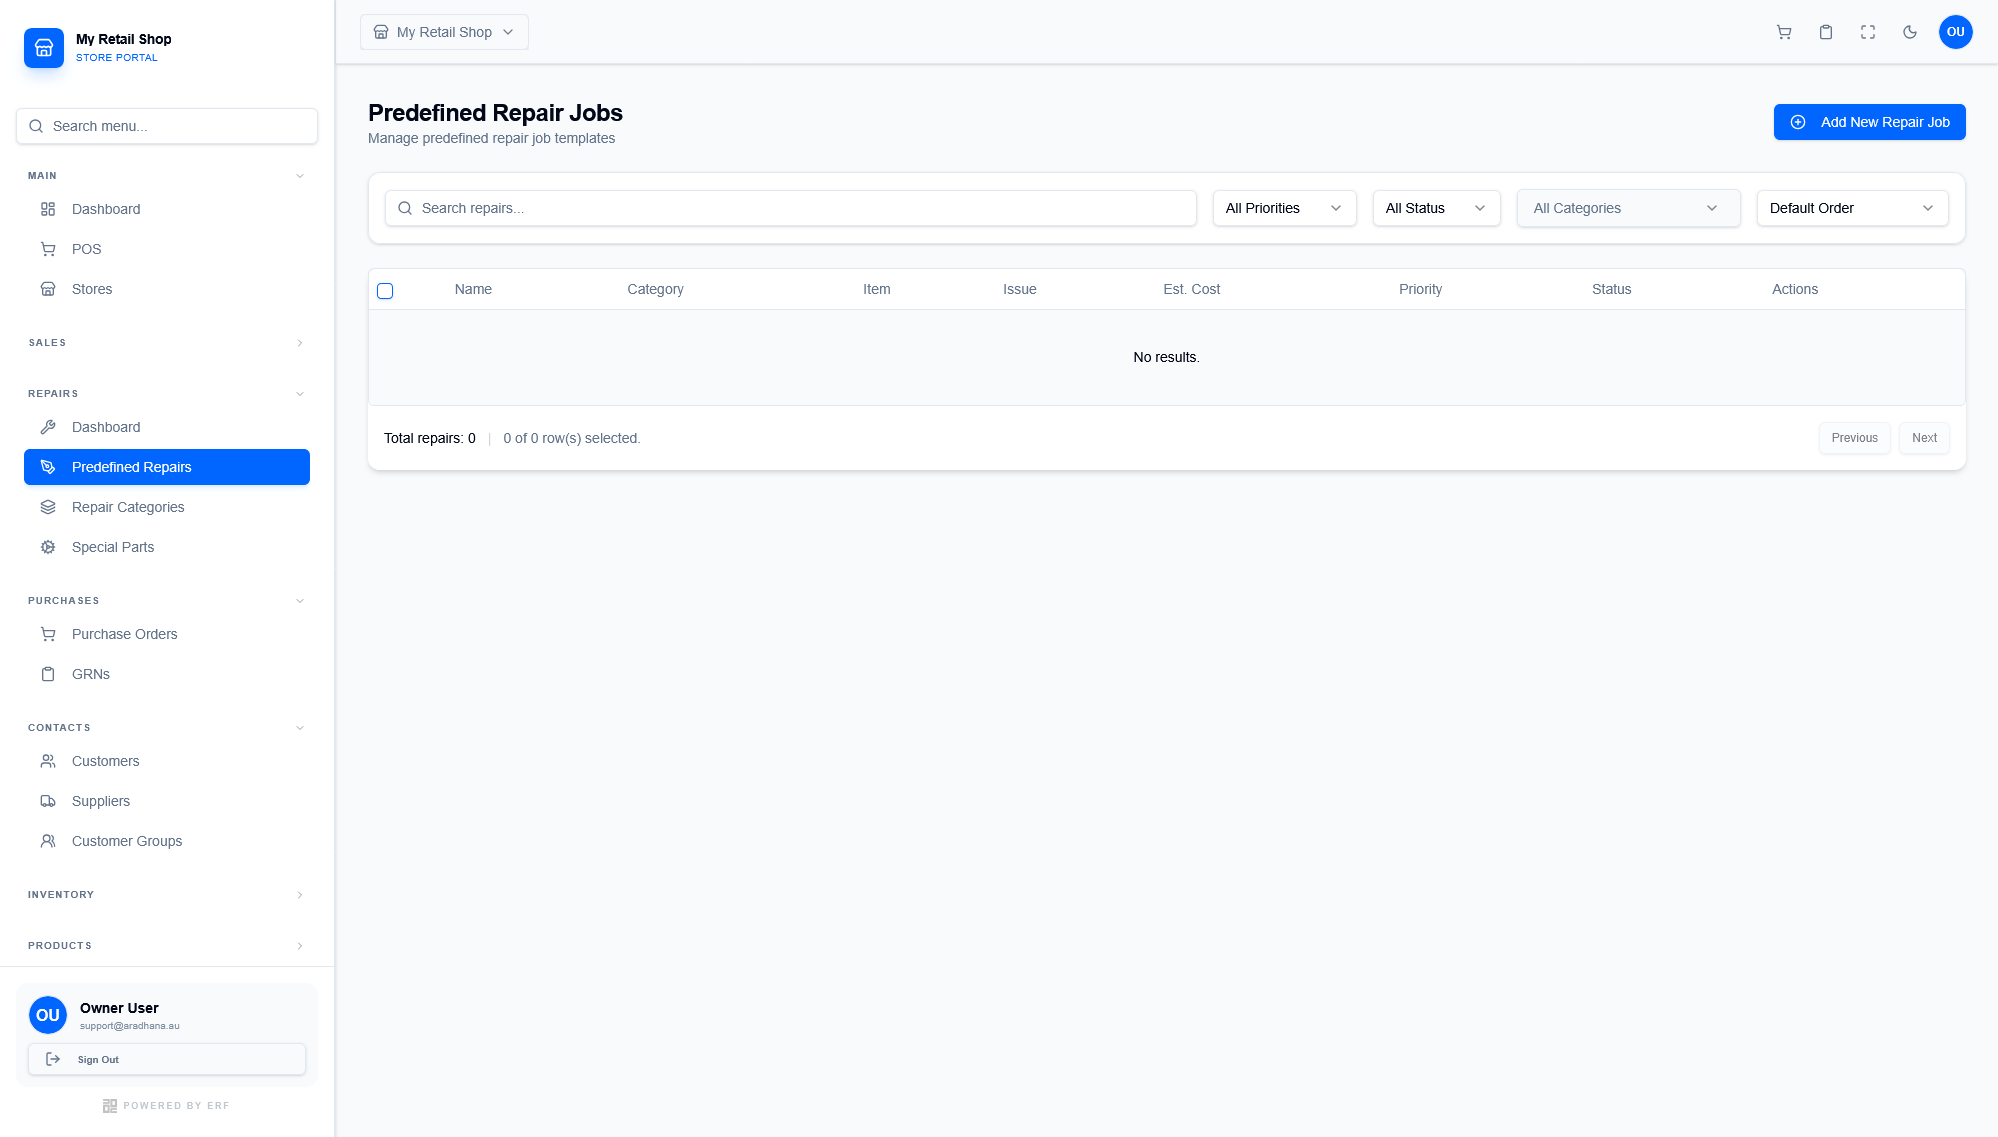Expand the PRODUCTS sidebar section
This screenshot has width=1998, height=1137.
pyautogui.click(x=166, y=946)
